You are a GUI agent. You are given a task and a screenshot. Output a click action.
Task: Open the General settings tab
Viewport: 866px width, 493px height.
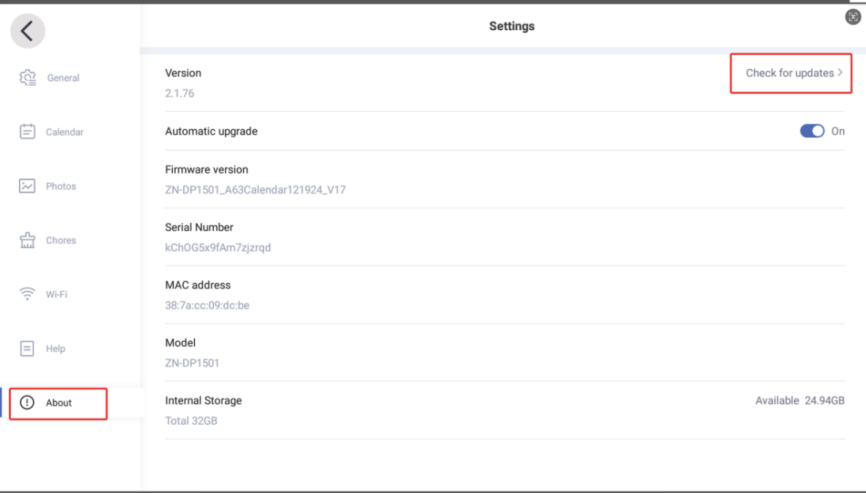click(x=63, y=78)
